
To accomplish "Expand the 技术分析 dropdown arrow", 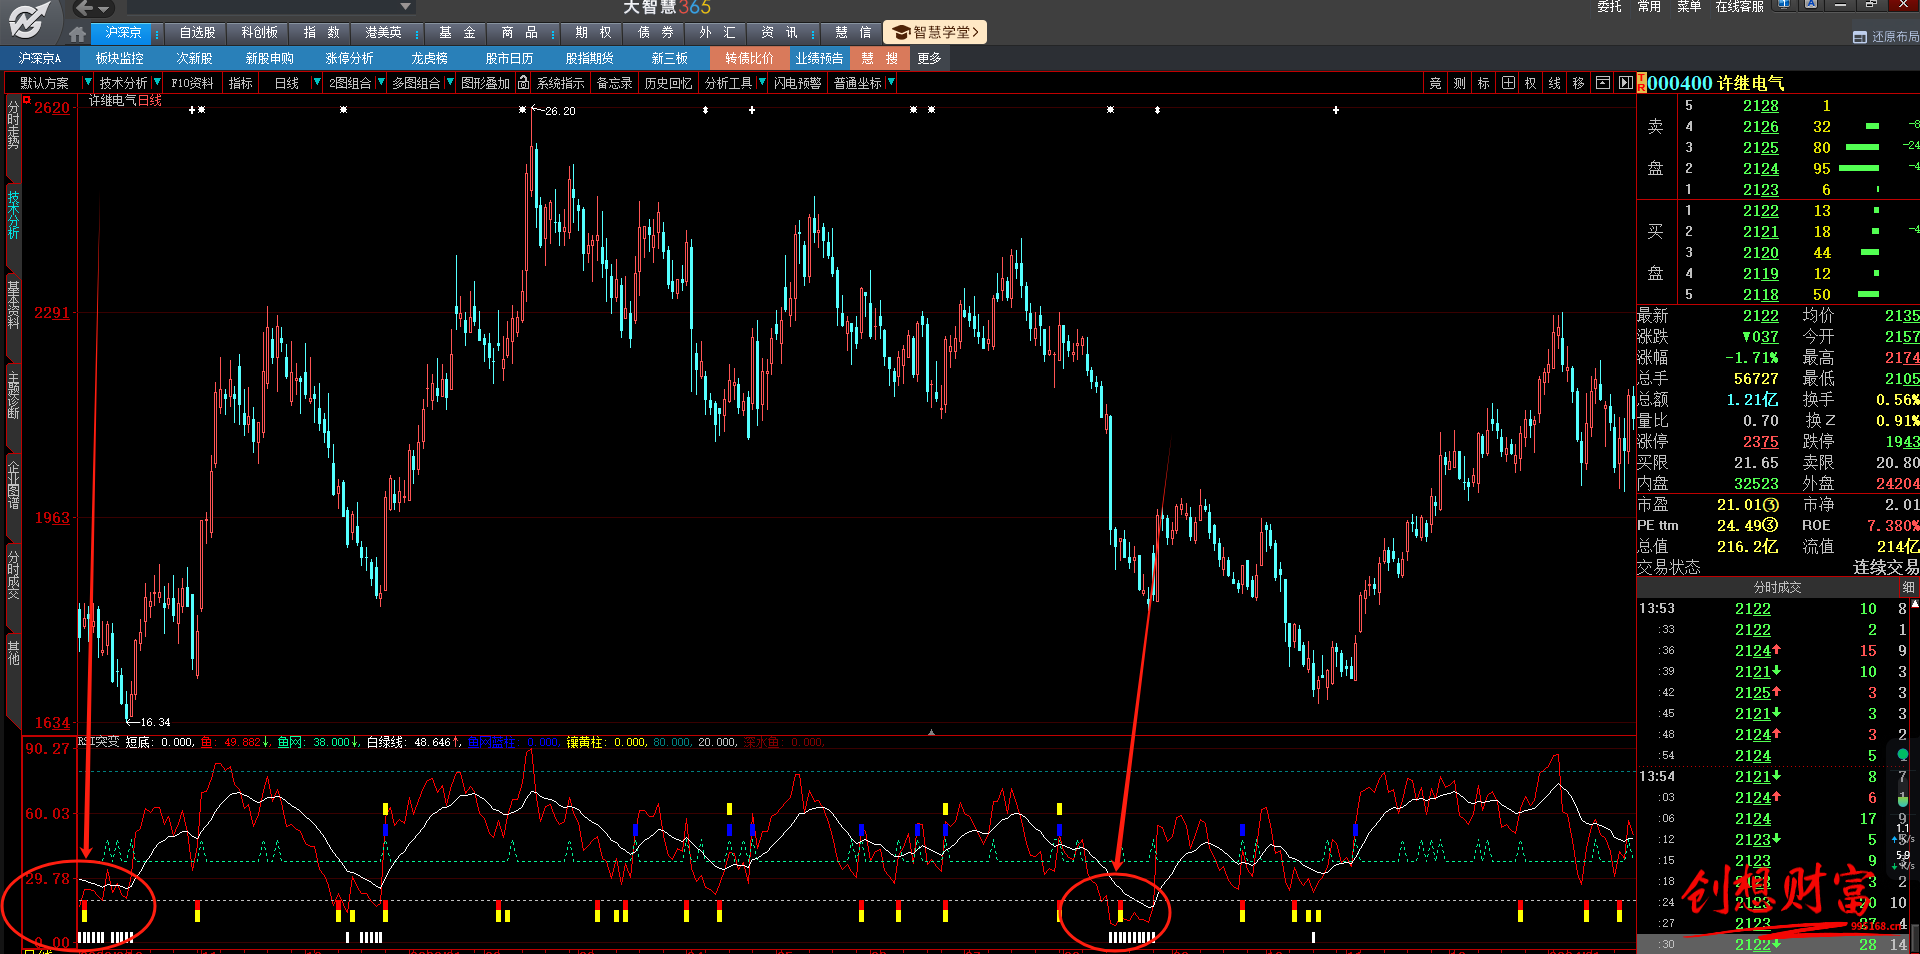I will click(x=156, y=83).
